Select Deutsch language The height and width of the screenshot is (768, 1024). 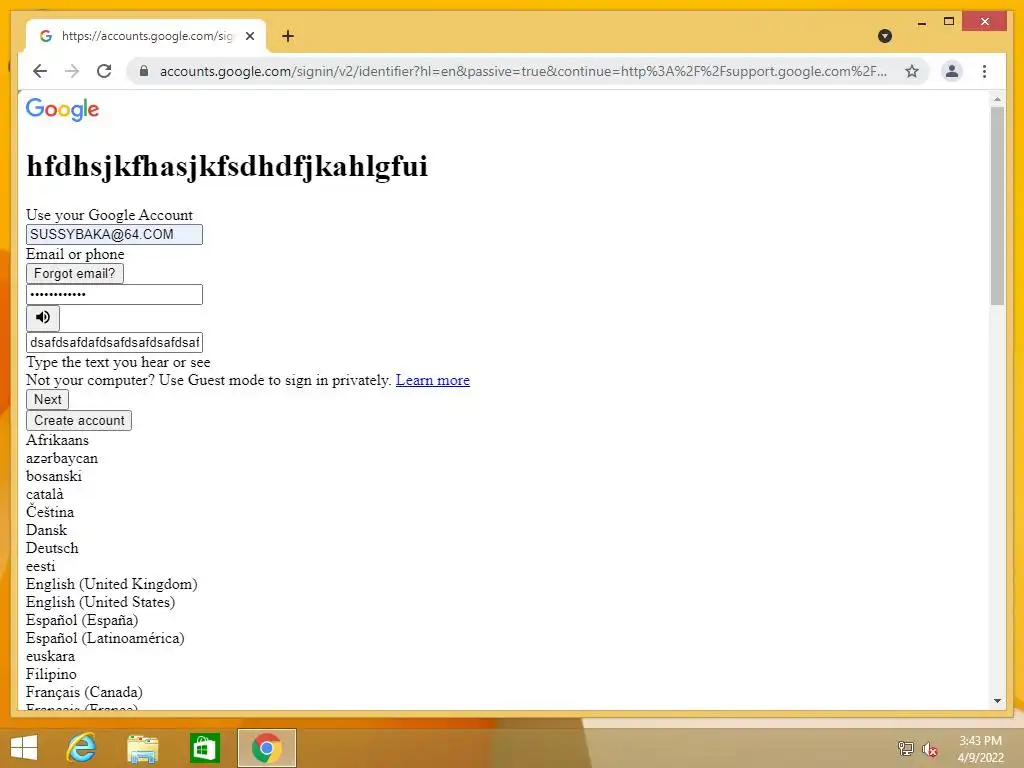pos(52,548)
